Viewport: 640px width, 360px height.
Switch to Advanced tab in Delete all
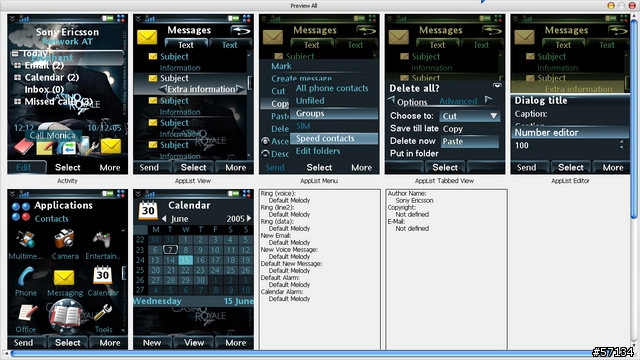click(x=458, y=101)
